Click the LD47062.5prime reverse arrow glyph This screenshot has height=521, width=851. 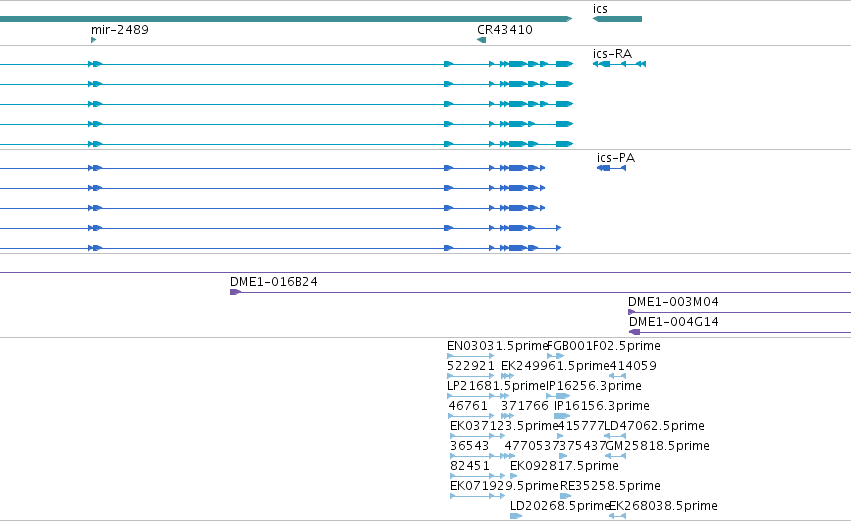coord(615,436)
